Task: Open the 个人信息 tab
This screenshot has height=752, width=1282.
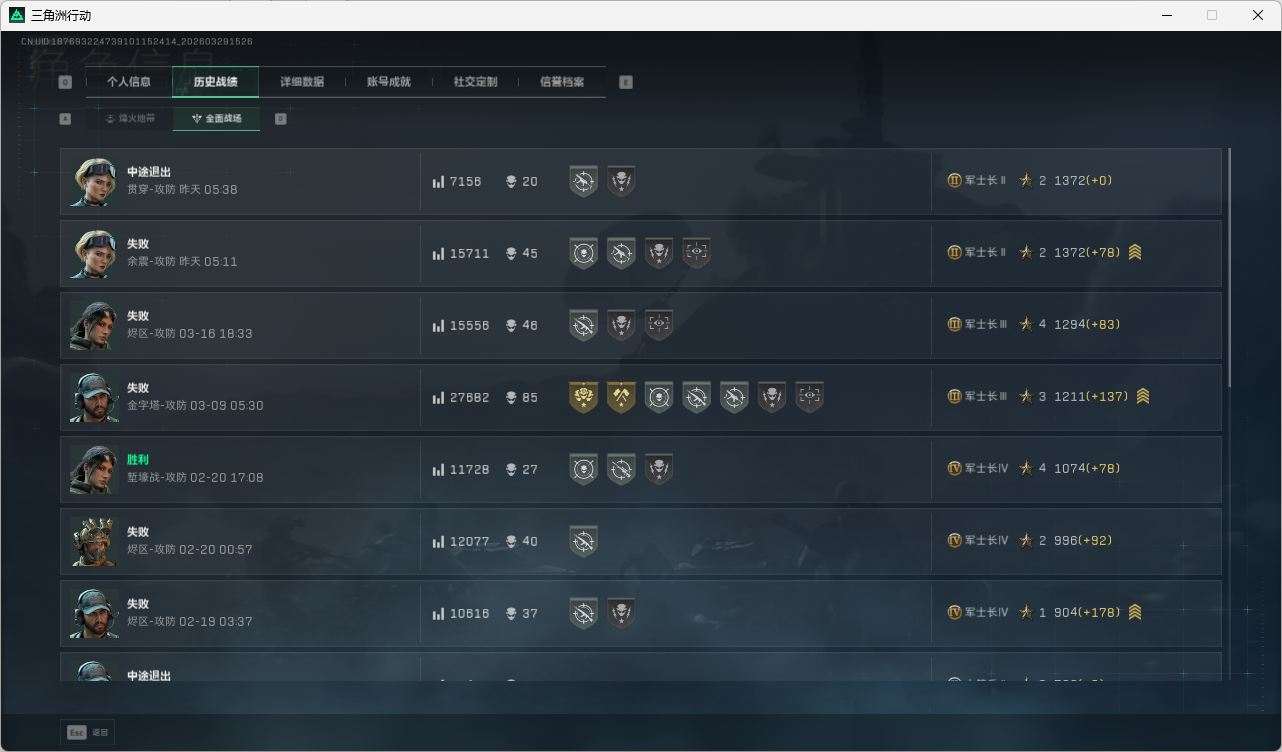Action: [129, 82]
